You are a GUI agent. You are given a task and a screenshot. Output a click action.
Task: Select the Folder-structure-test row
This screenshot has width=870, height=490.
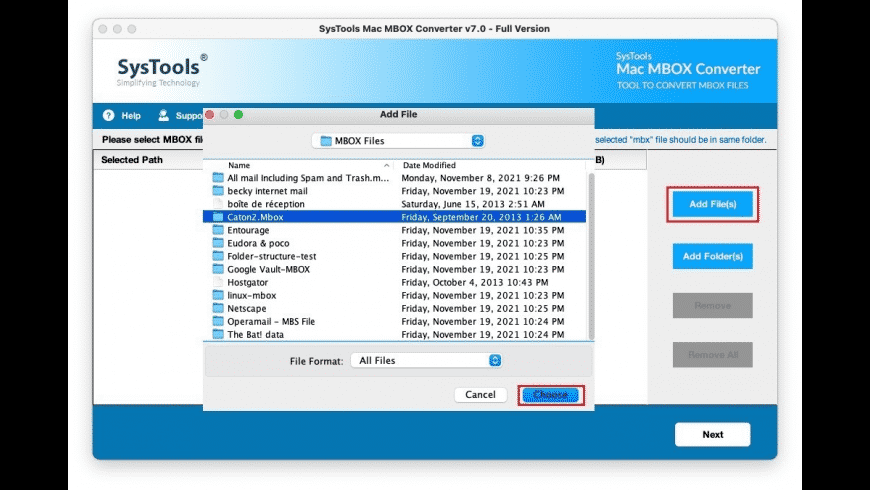click(394, 256)
